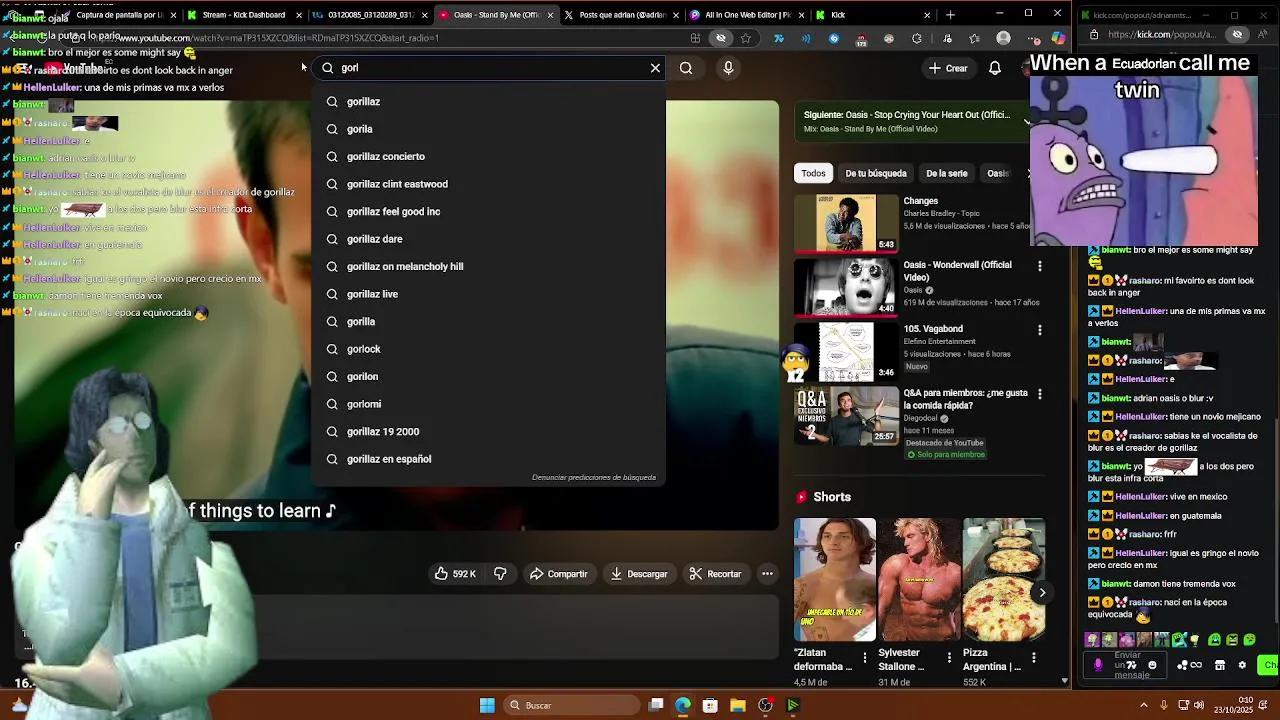Open options menu for Wonderwall video
1280x720 pixels.
point(1040,266)
